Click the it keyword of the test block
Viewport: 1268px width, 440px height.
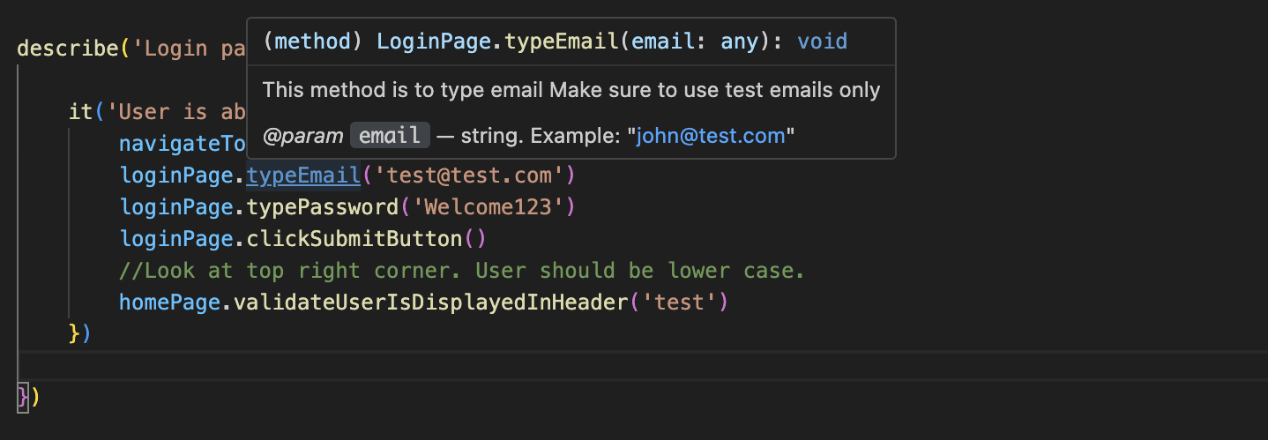pos(80,112)
